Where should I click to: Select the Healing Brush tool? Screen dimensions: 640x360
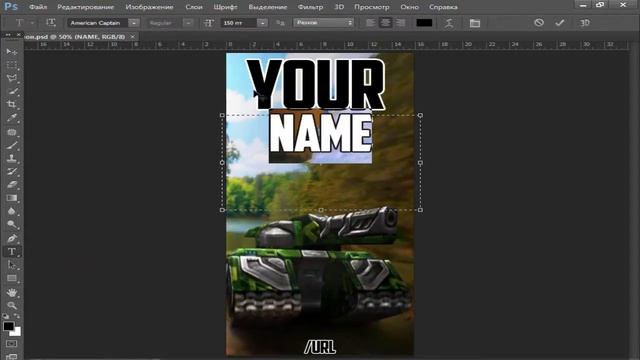tap(12, 132)
